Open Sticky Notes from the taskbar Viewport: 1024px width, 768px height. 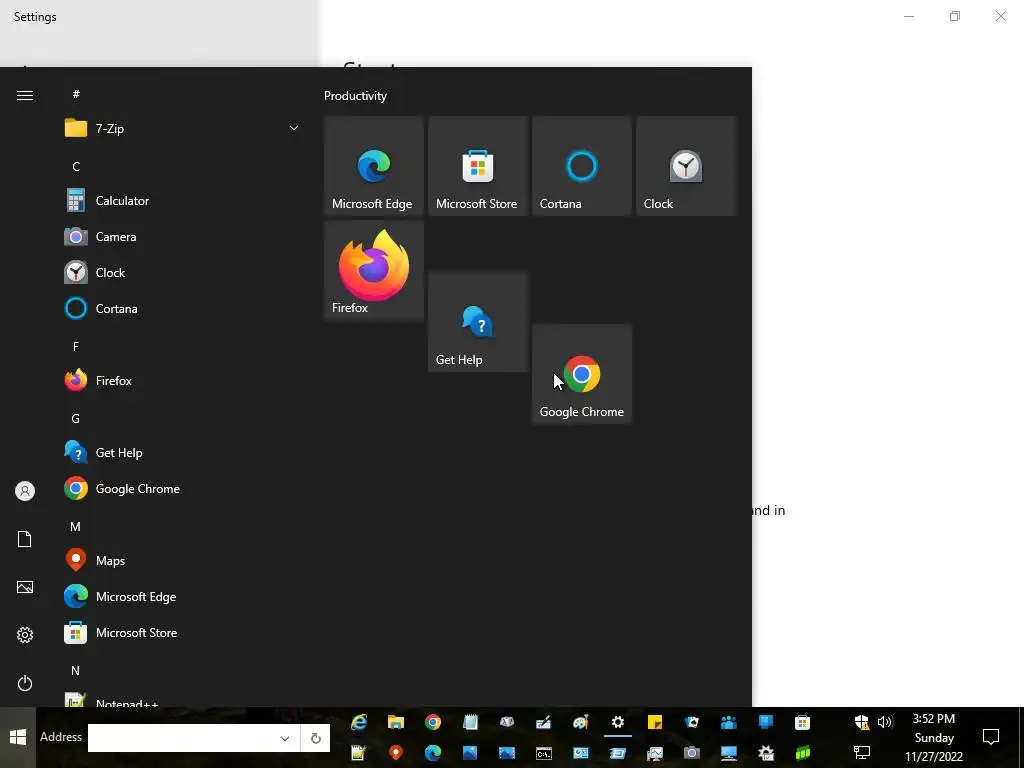tap(655, 722)
